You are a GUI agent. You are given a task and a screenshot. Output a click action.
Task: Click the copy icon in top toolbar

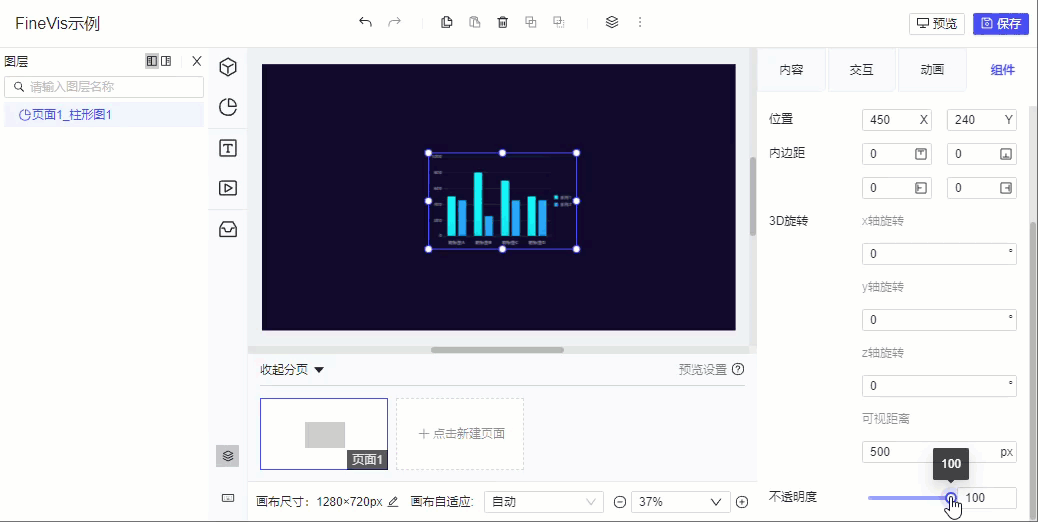click(x=447, y=22)
